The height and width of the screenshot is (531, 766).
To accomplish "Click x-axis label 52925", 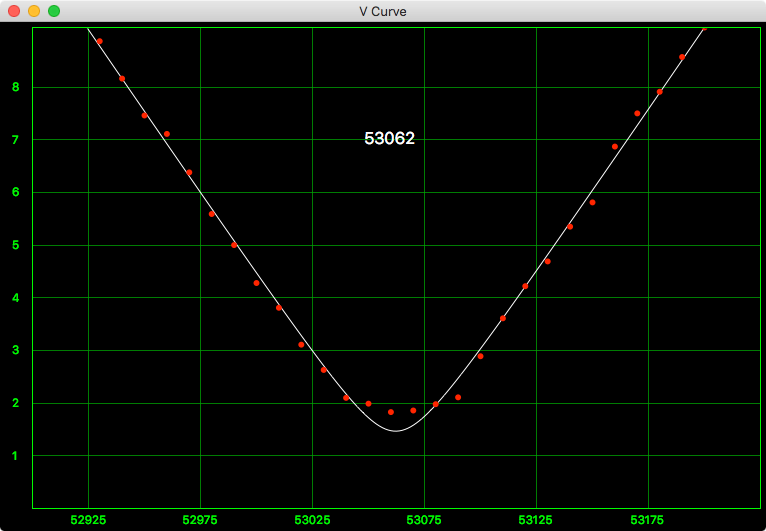I will point(88,520).
